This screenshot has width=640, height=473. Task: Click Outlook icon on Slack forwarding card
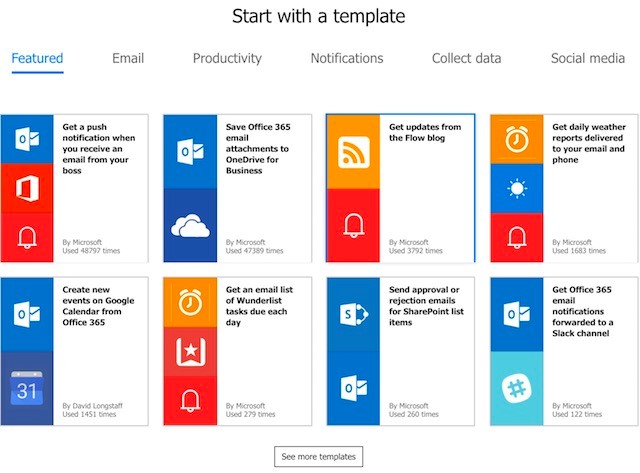[517, 314]
